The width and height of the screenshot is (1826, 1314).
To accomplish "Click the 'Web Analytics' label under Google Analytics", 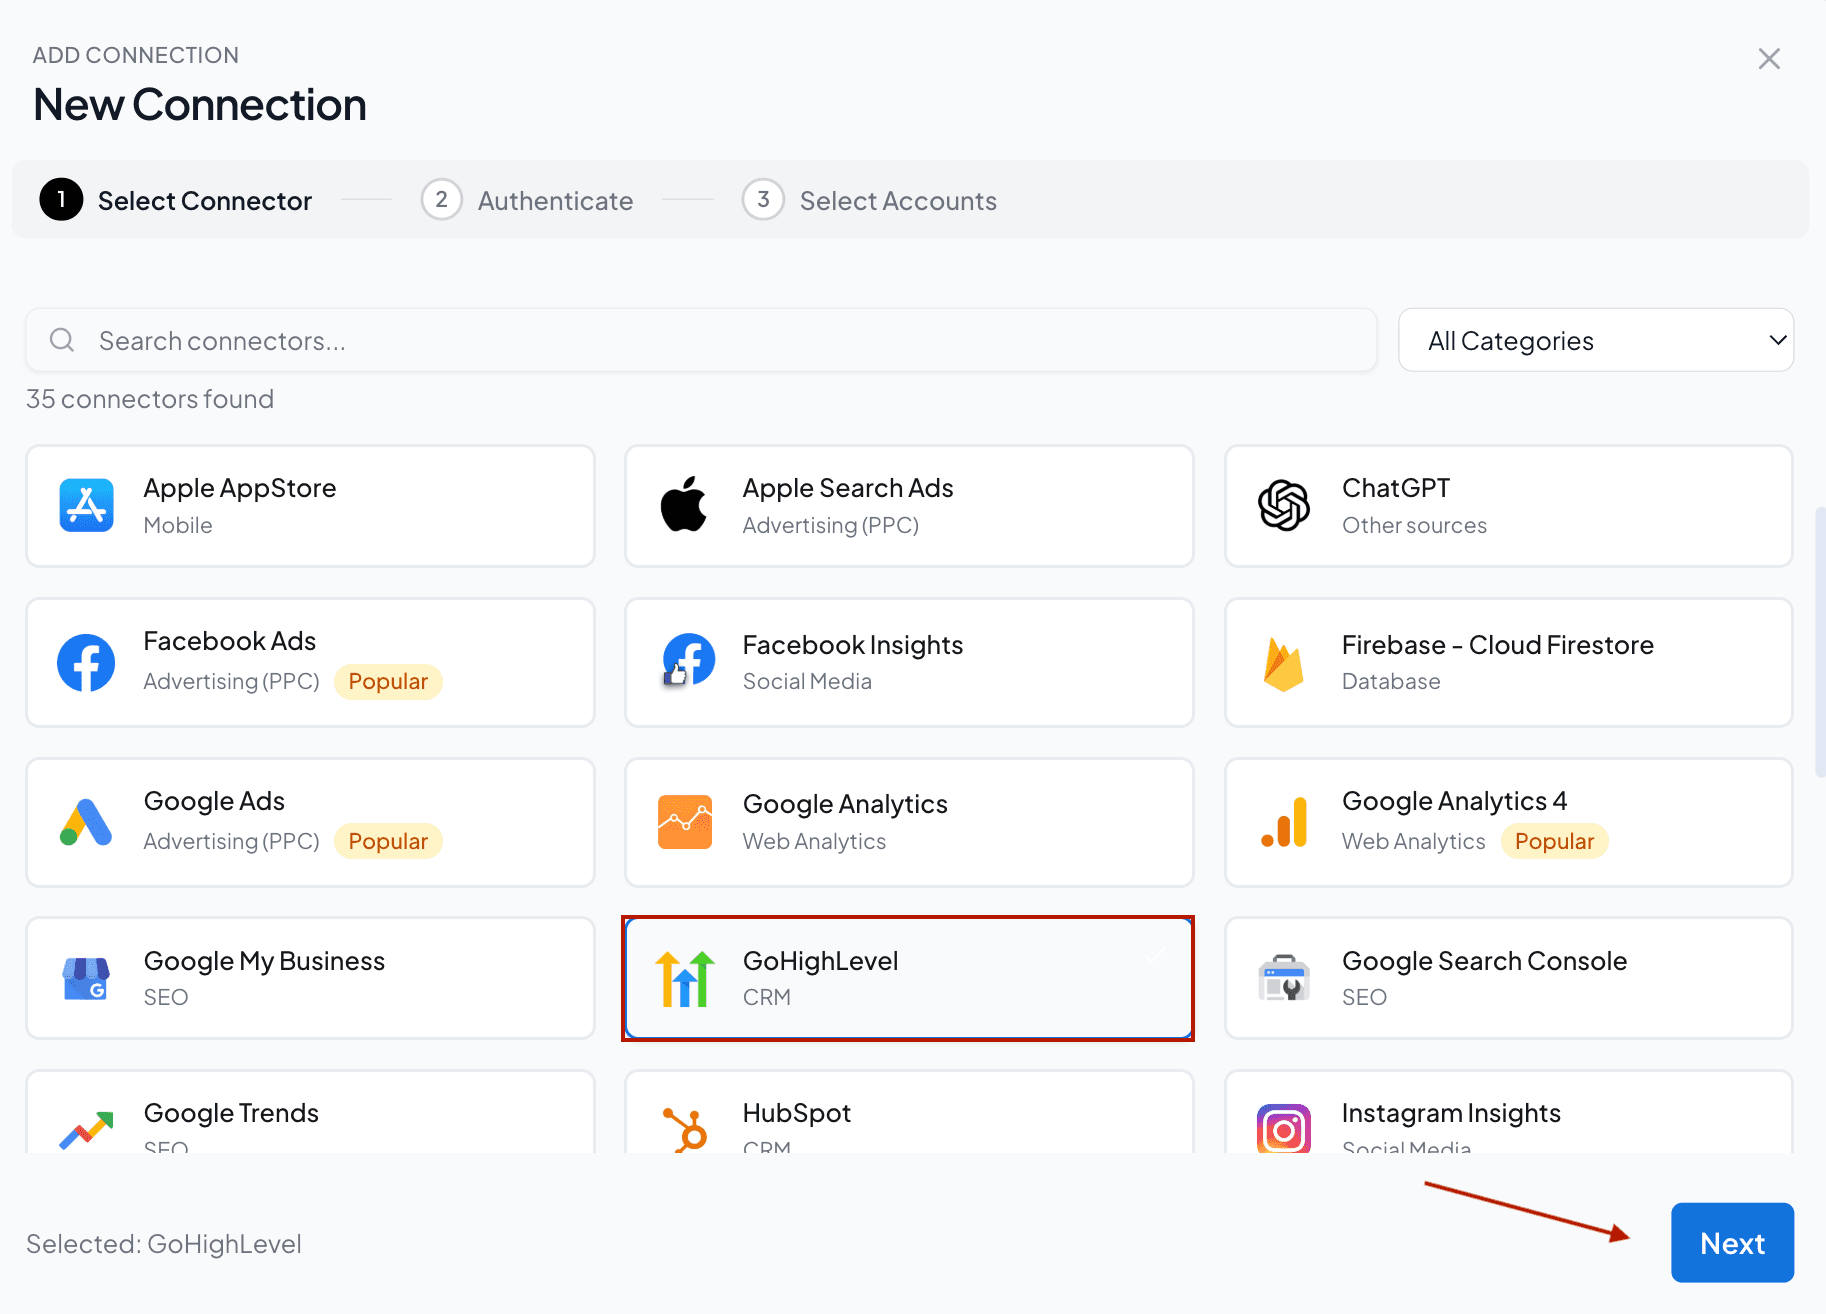I will 814,841.
